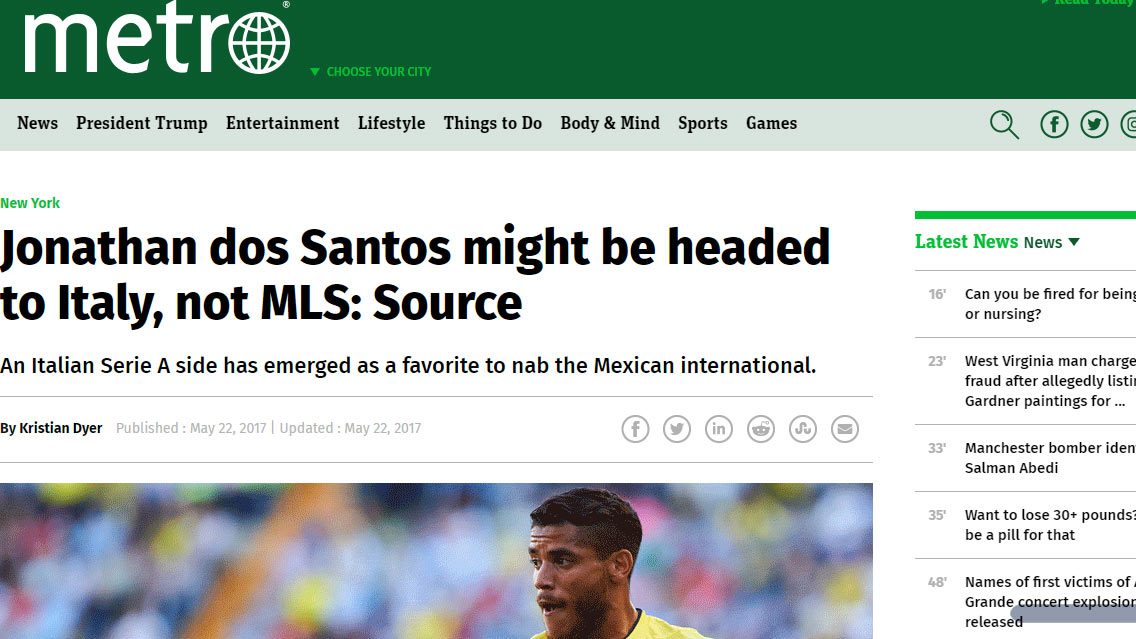Share article on LinkedIn
This screenshot has width=1136, height=639.
click(x=719, y=429)
